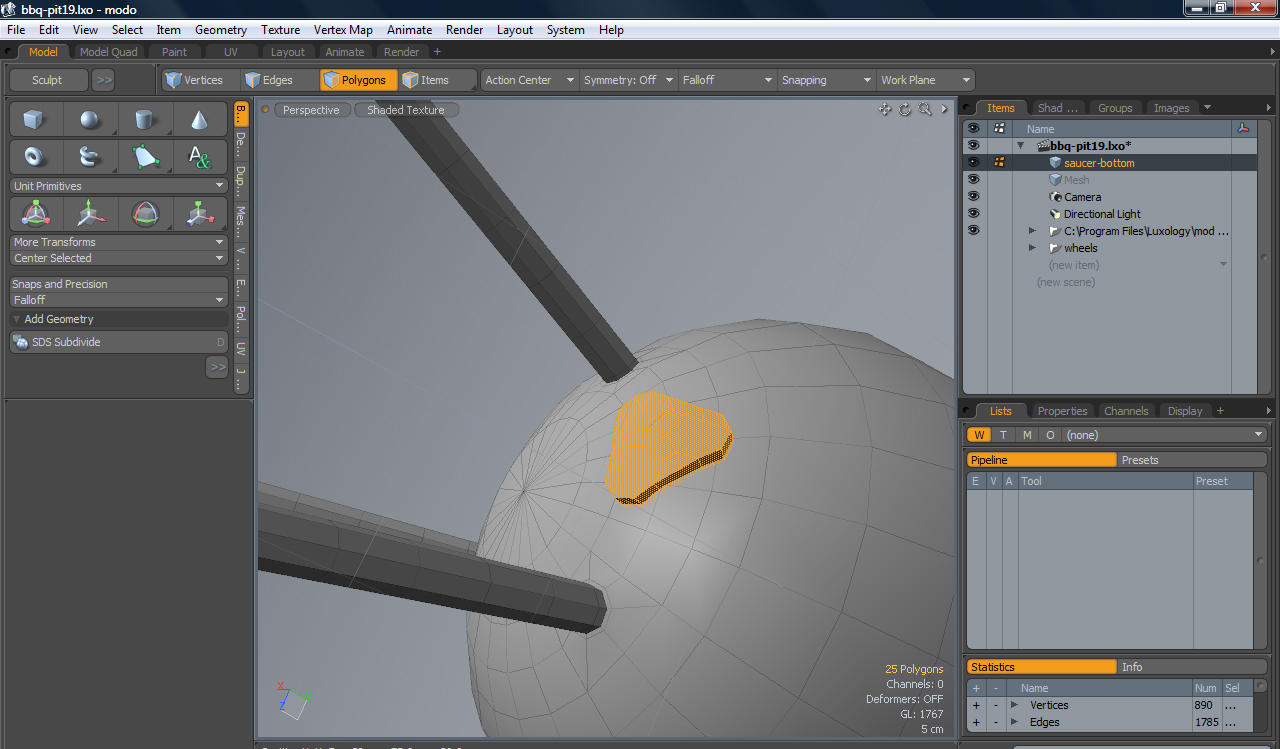The image size is (1280, 749).
Task: Select the Text tool
Action: 199,157
